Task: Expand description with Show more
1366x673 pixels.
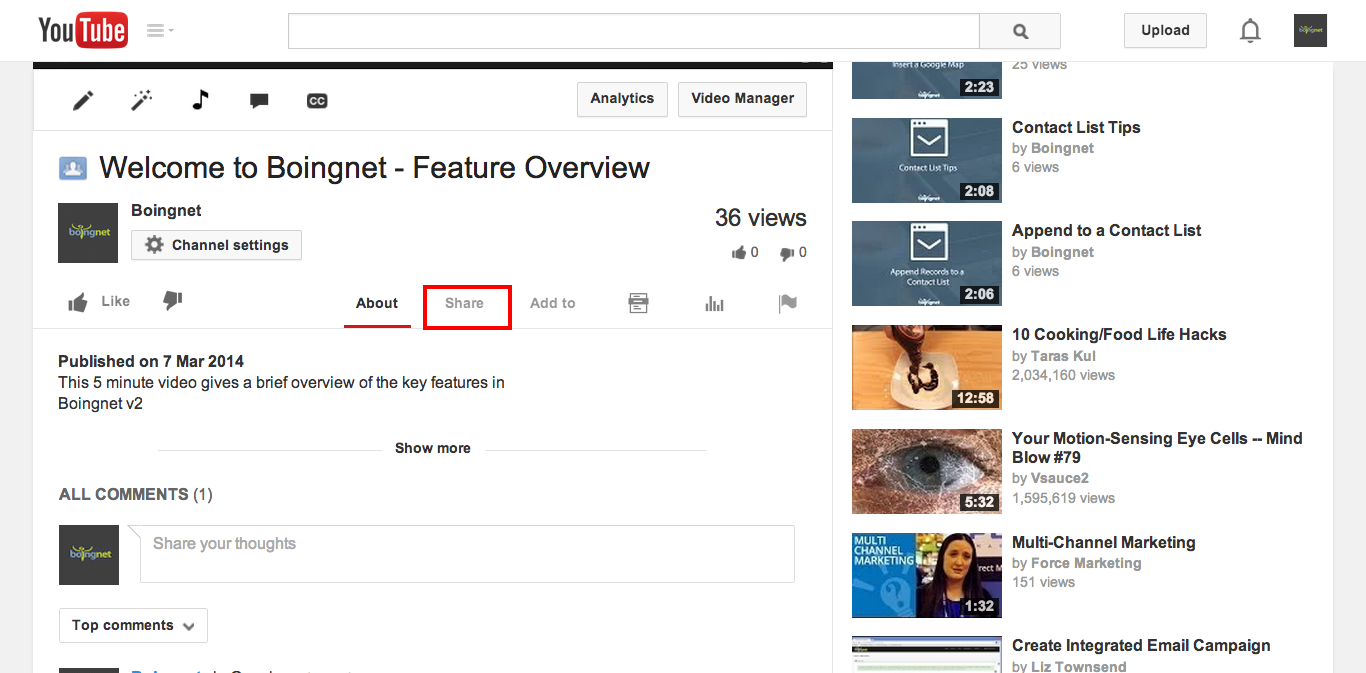Action: pyautogui.click(x=433, y=448)
